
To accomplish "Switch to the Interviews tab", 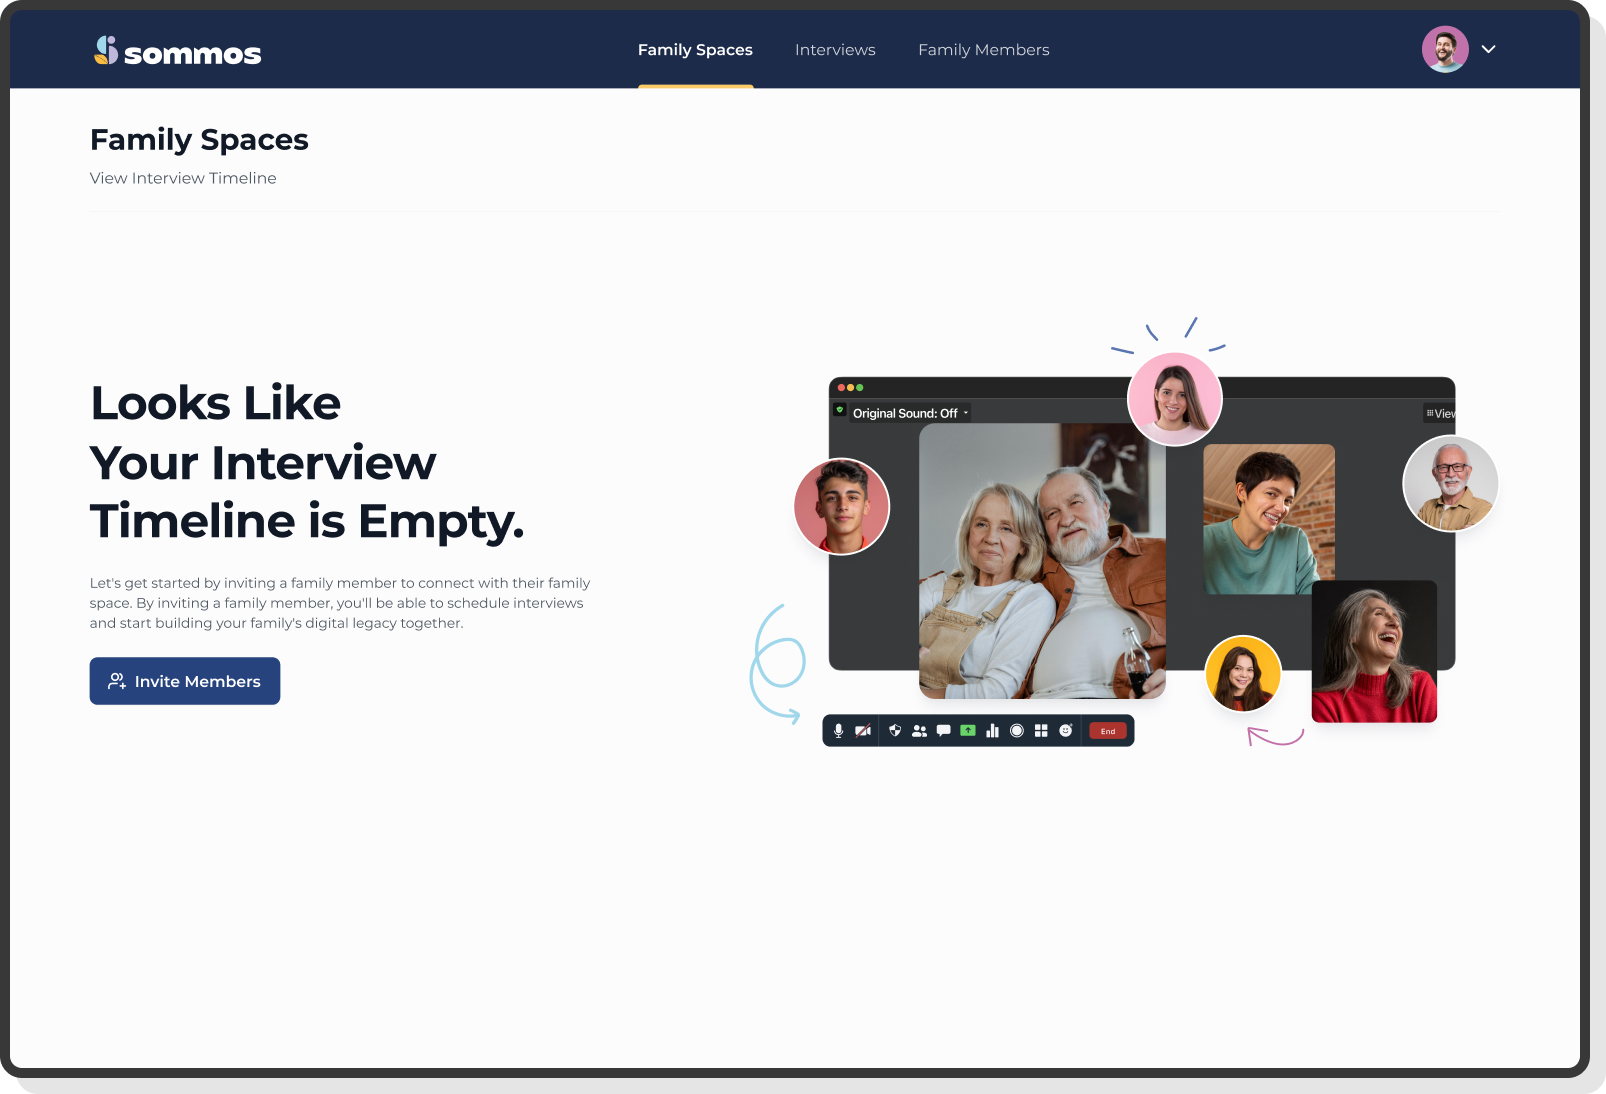I will tap(835, 50).
